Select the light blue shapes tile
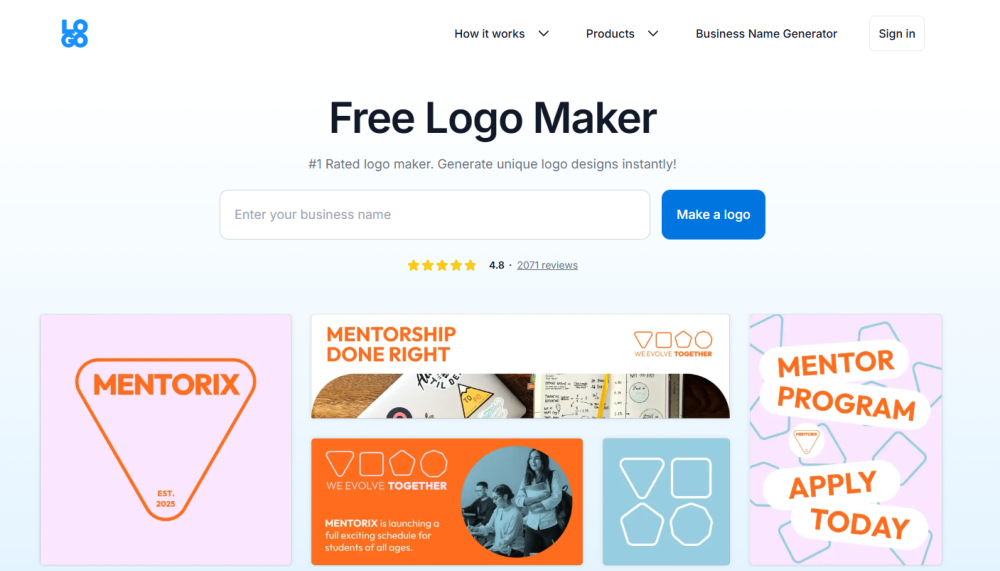 [x=666, y=501]
